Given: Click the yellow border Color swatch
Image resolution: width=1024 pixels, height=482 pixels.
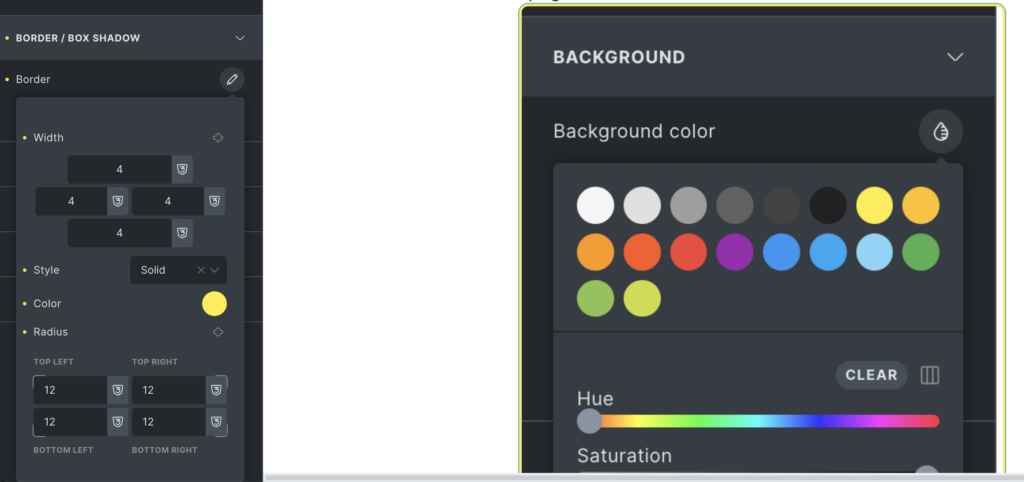Looking at the screenshot, I should (x=214, y=304).
